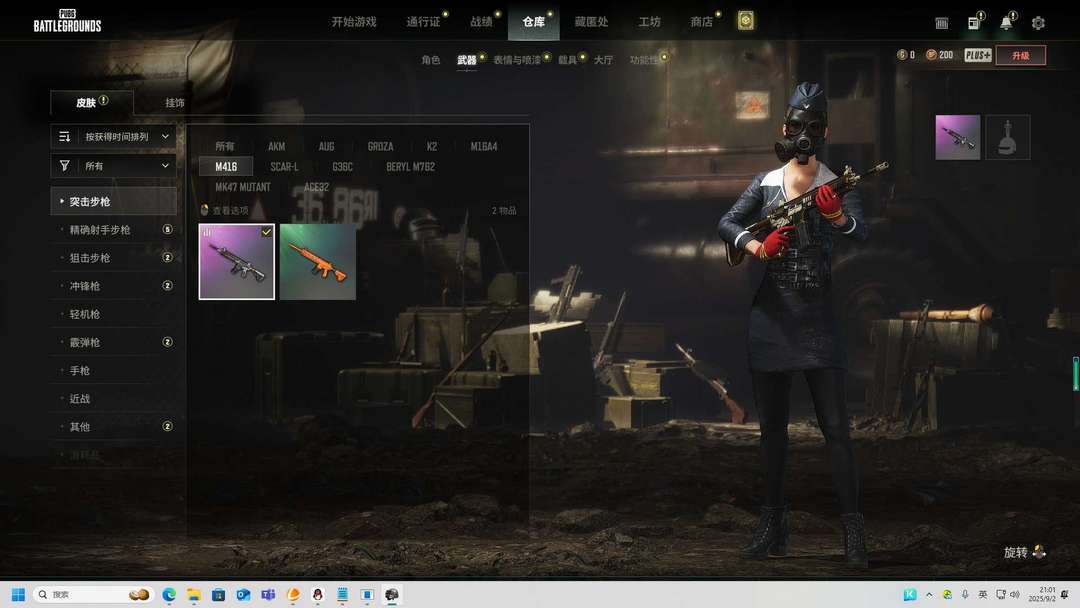Screen dimensions: 1080x608
Task: Open Microsoft Store from the taskbar
Action: (218, 594)
